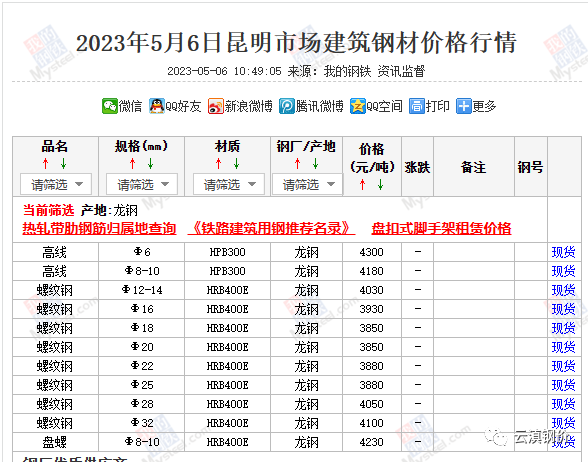Click 现货 link in the 高线 Φ6 row
Image resolution: width=588 pixels, height=462 pixels.
(x=563, y=252)
